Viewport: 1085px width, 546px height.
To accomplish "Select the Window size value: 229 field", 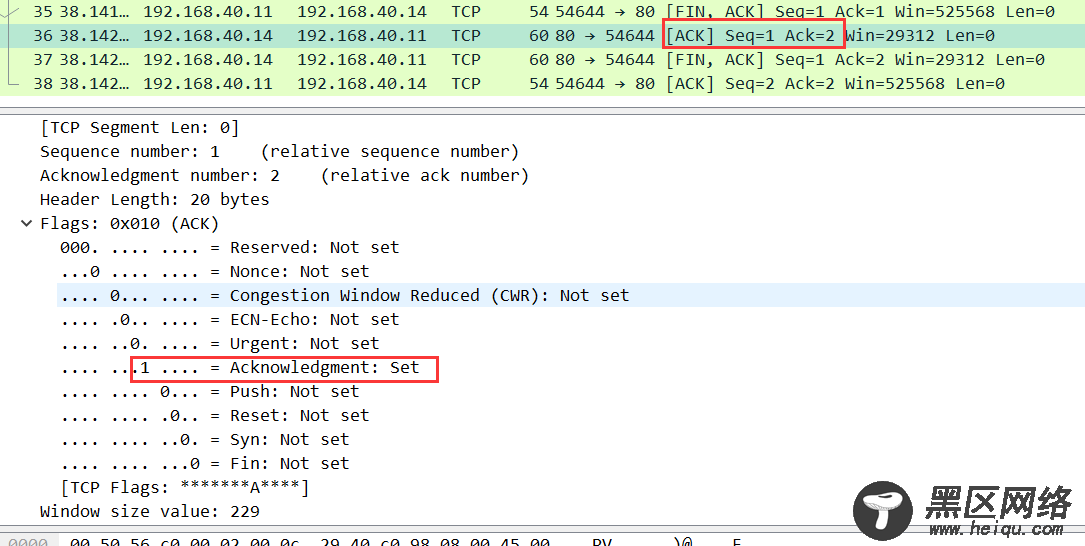I will coord(149,511).
